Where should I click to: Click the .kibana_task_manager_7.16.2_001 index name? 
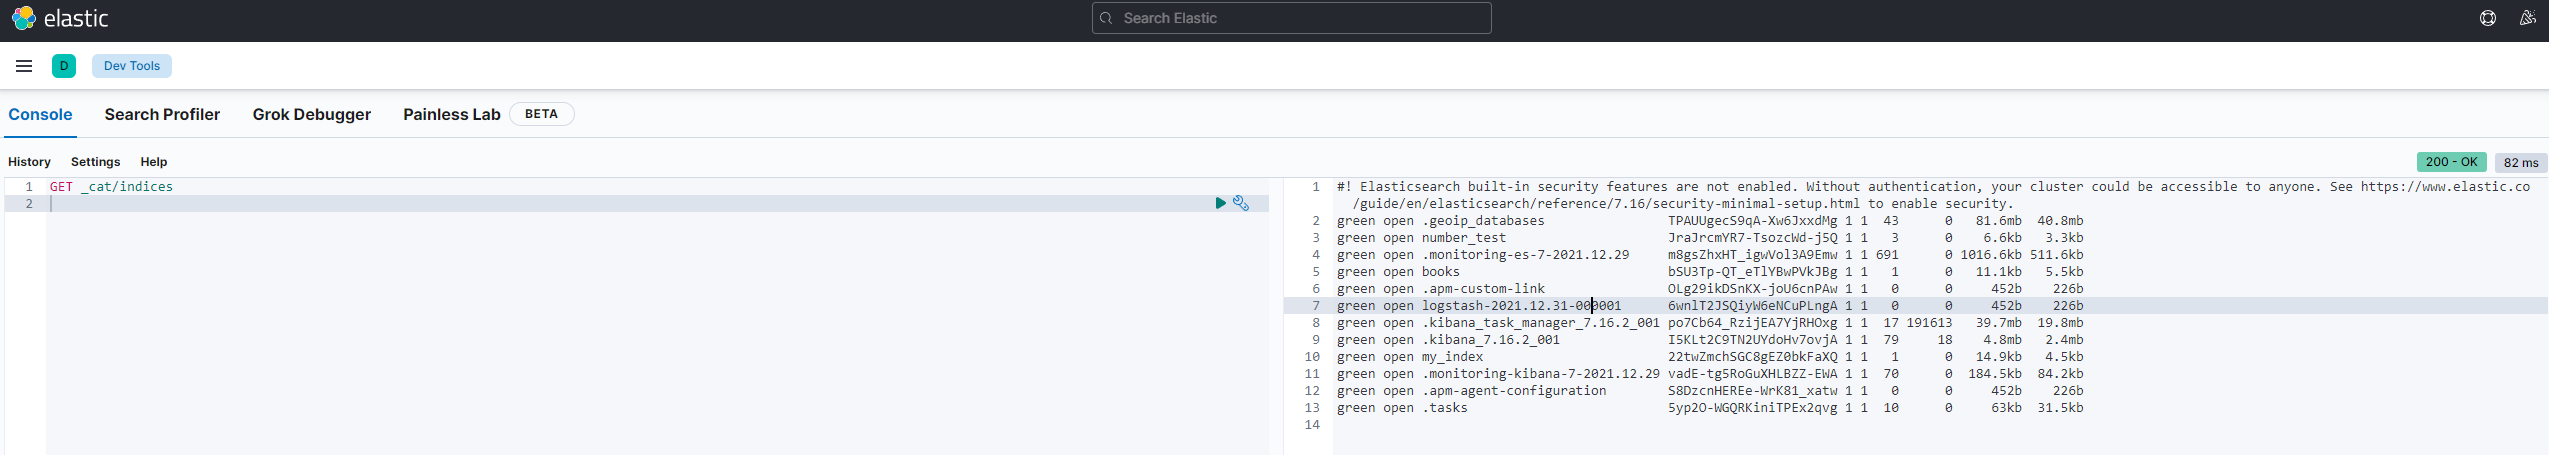pyautogui.click(x=1541, y=322)
